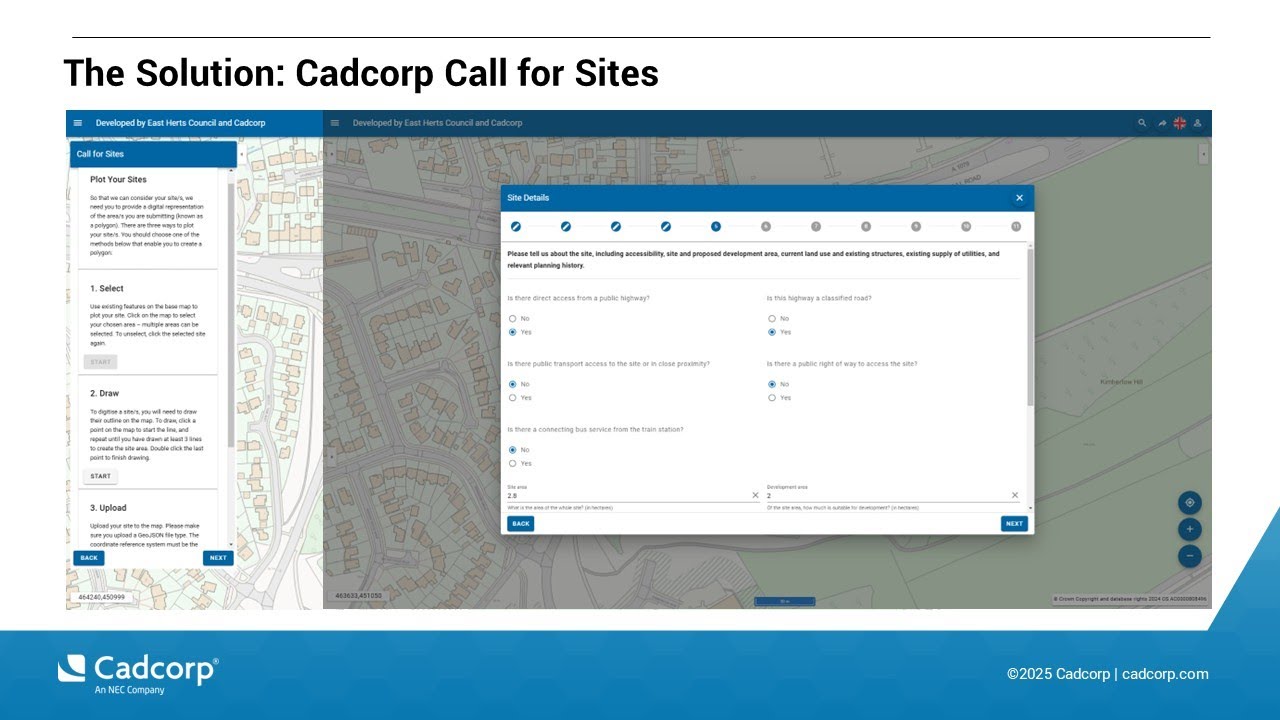This screenshot has width=1280, height=720.
Task: Click the '3. Upload' heading
Action: click(x=108, y=508)
